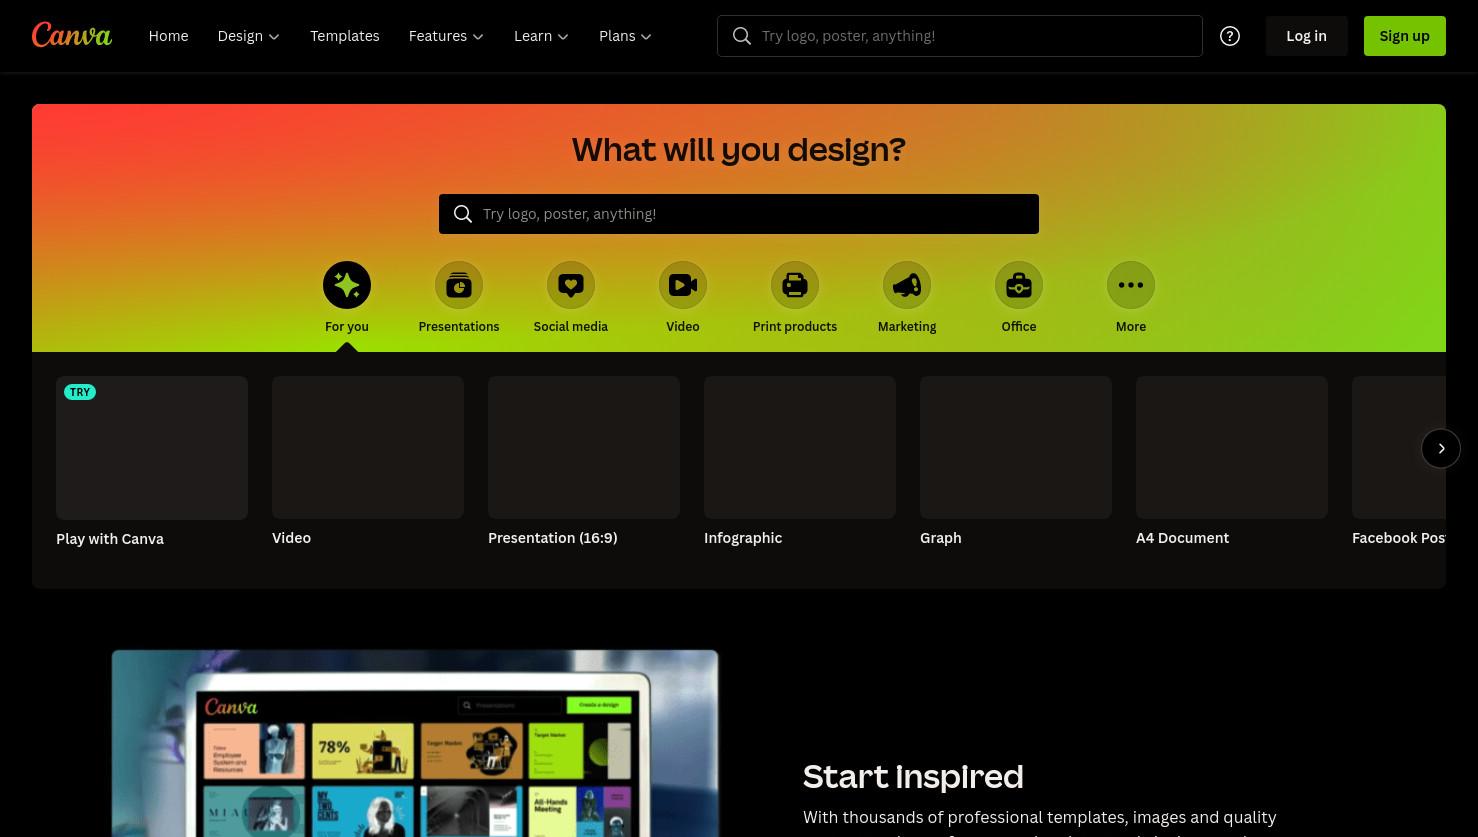Image resolution: width=1478 pixels, height=837 pixels.
Task: Expand the Features dropdown menu
Action: (446, 36)
